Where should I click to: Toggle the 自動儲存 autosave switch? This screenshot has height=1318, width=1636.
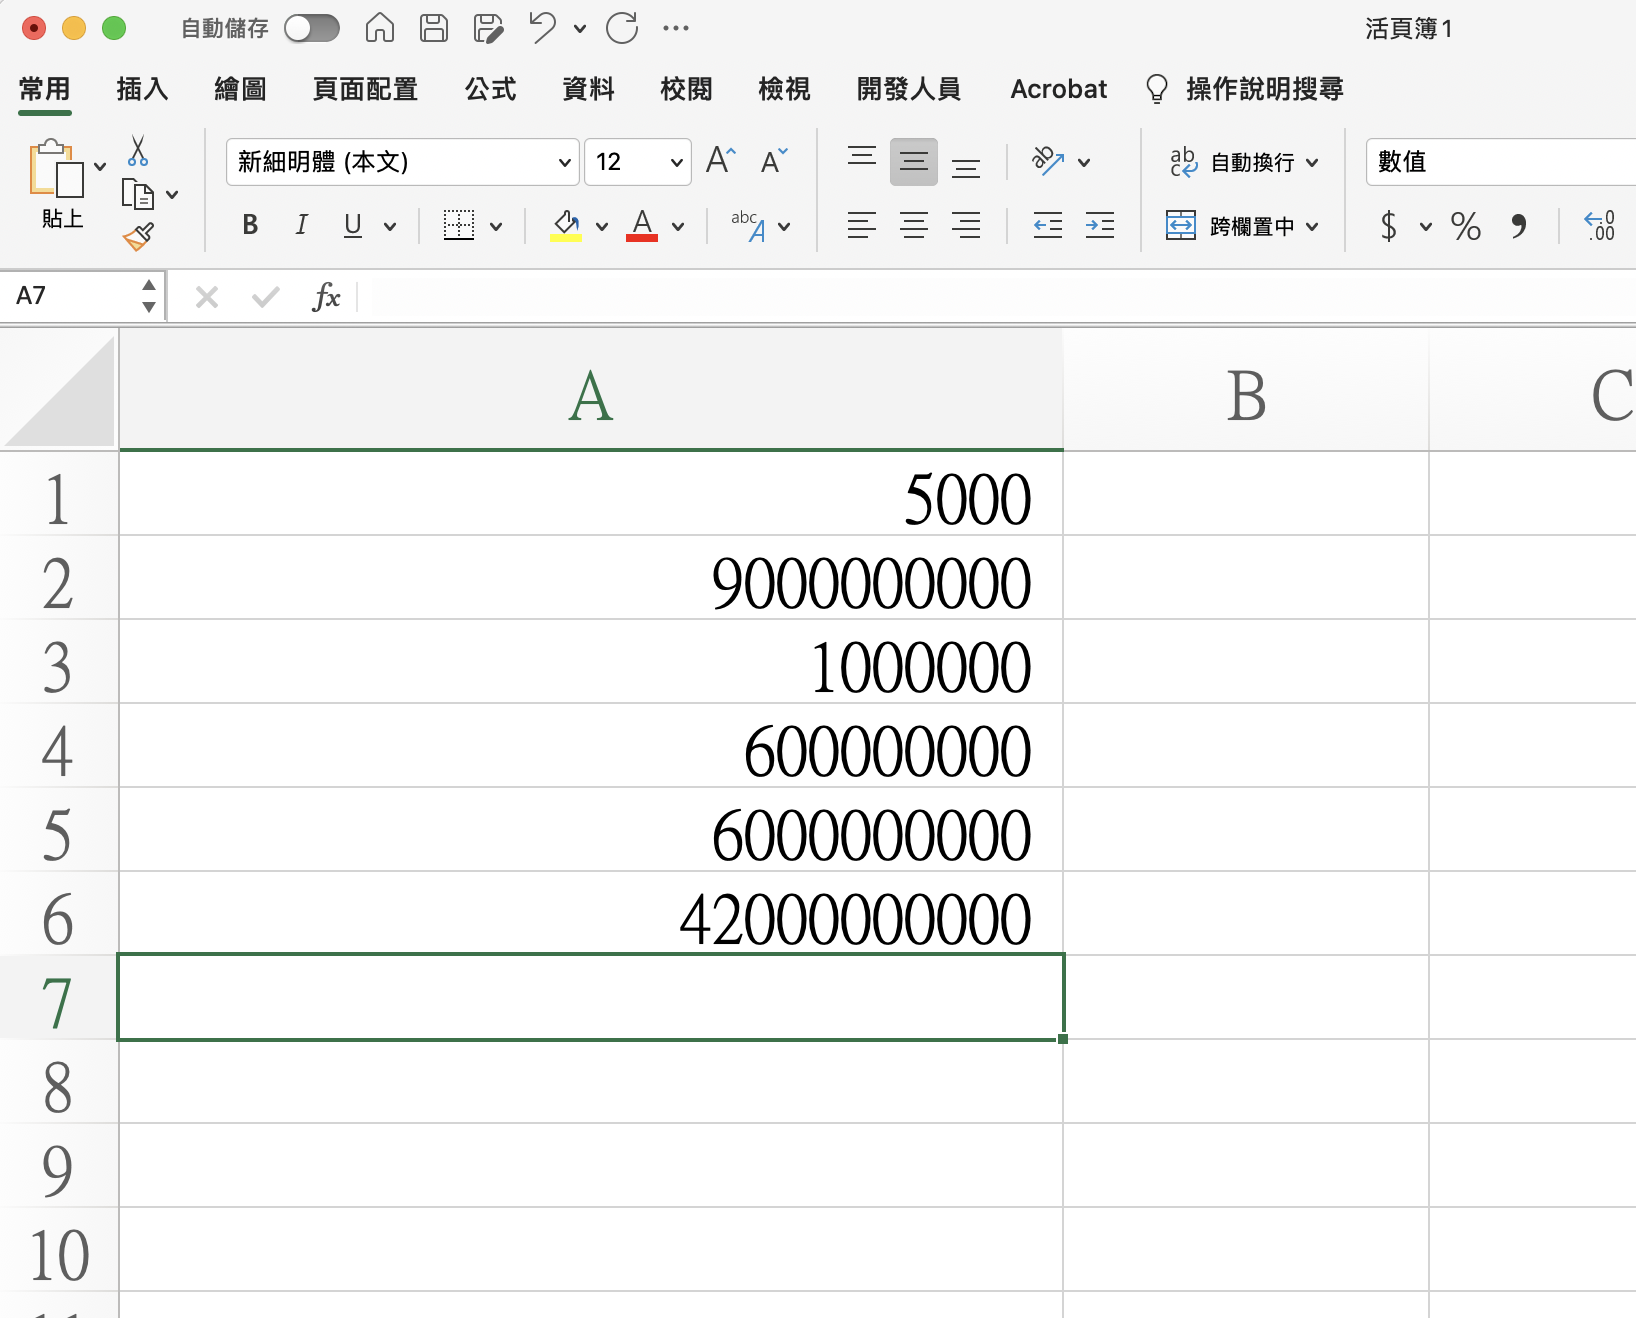311,28
